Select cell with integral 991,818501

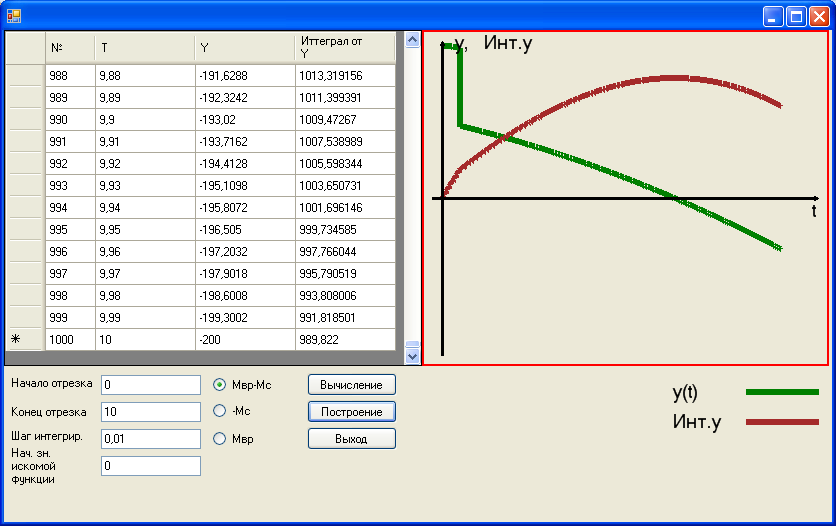click(345, 318)
